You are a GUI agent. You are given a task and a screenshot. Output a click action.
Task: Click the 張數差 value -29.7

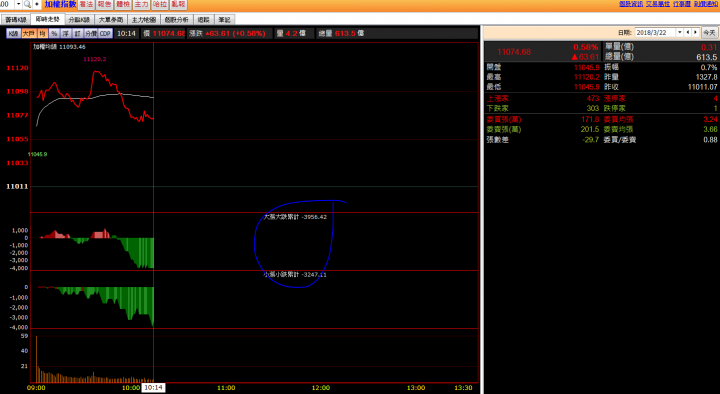pos(591,140)
